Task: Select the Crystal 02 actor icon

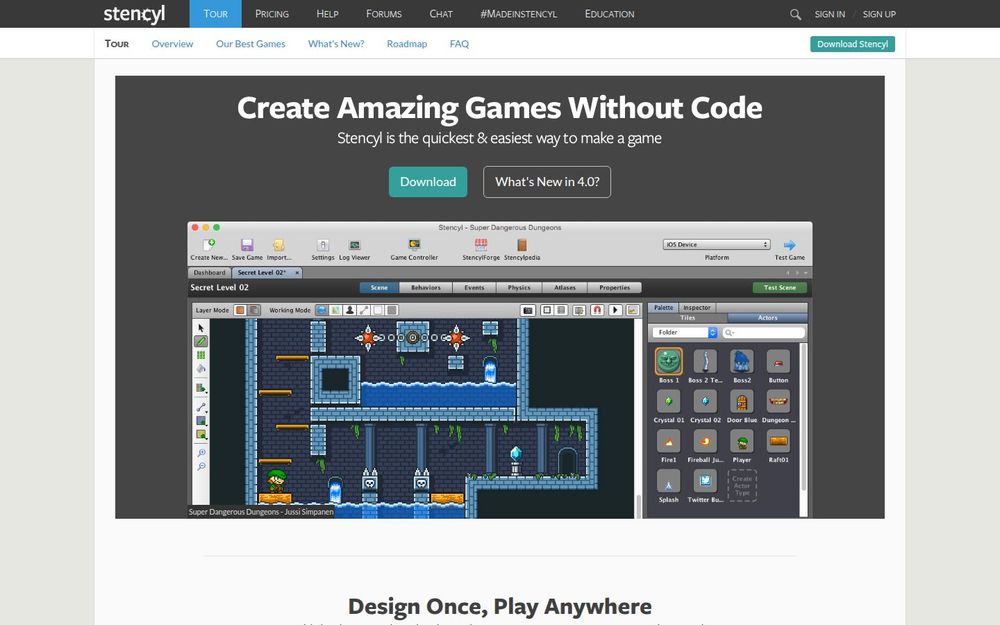Action: 705,402
